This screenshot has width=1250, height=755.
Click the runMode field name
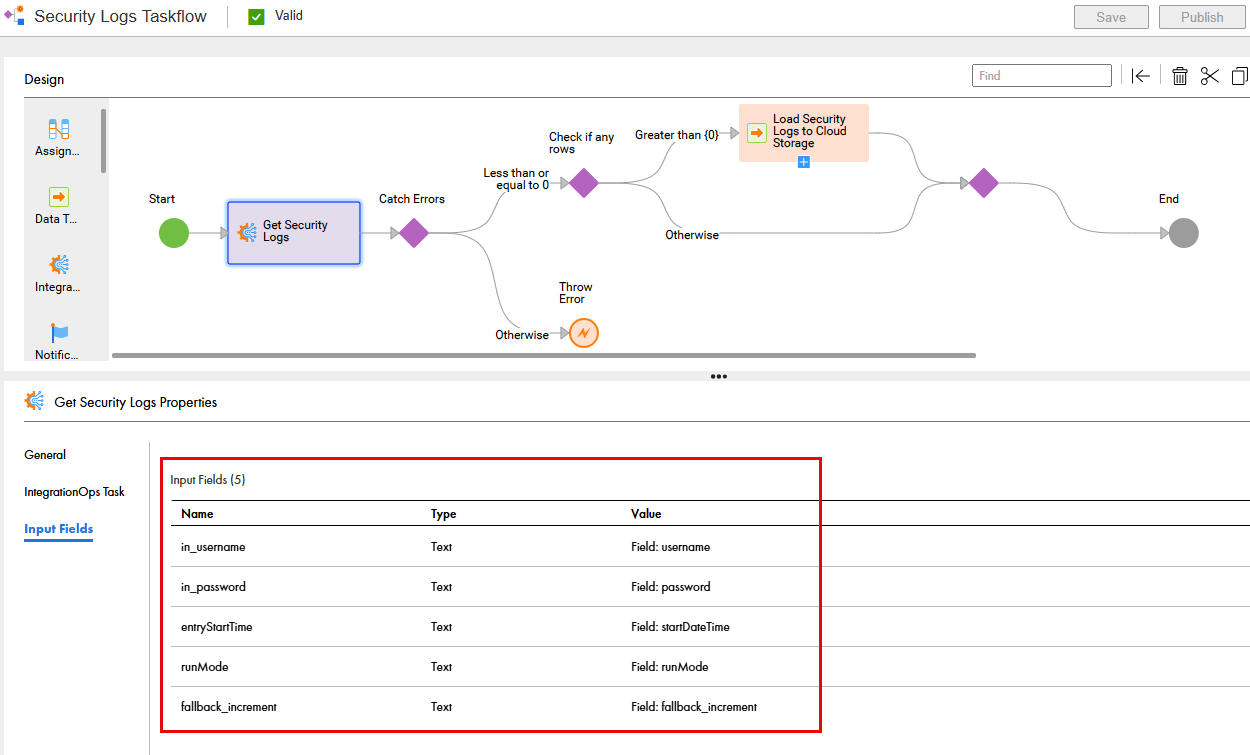click(205, 667)
